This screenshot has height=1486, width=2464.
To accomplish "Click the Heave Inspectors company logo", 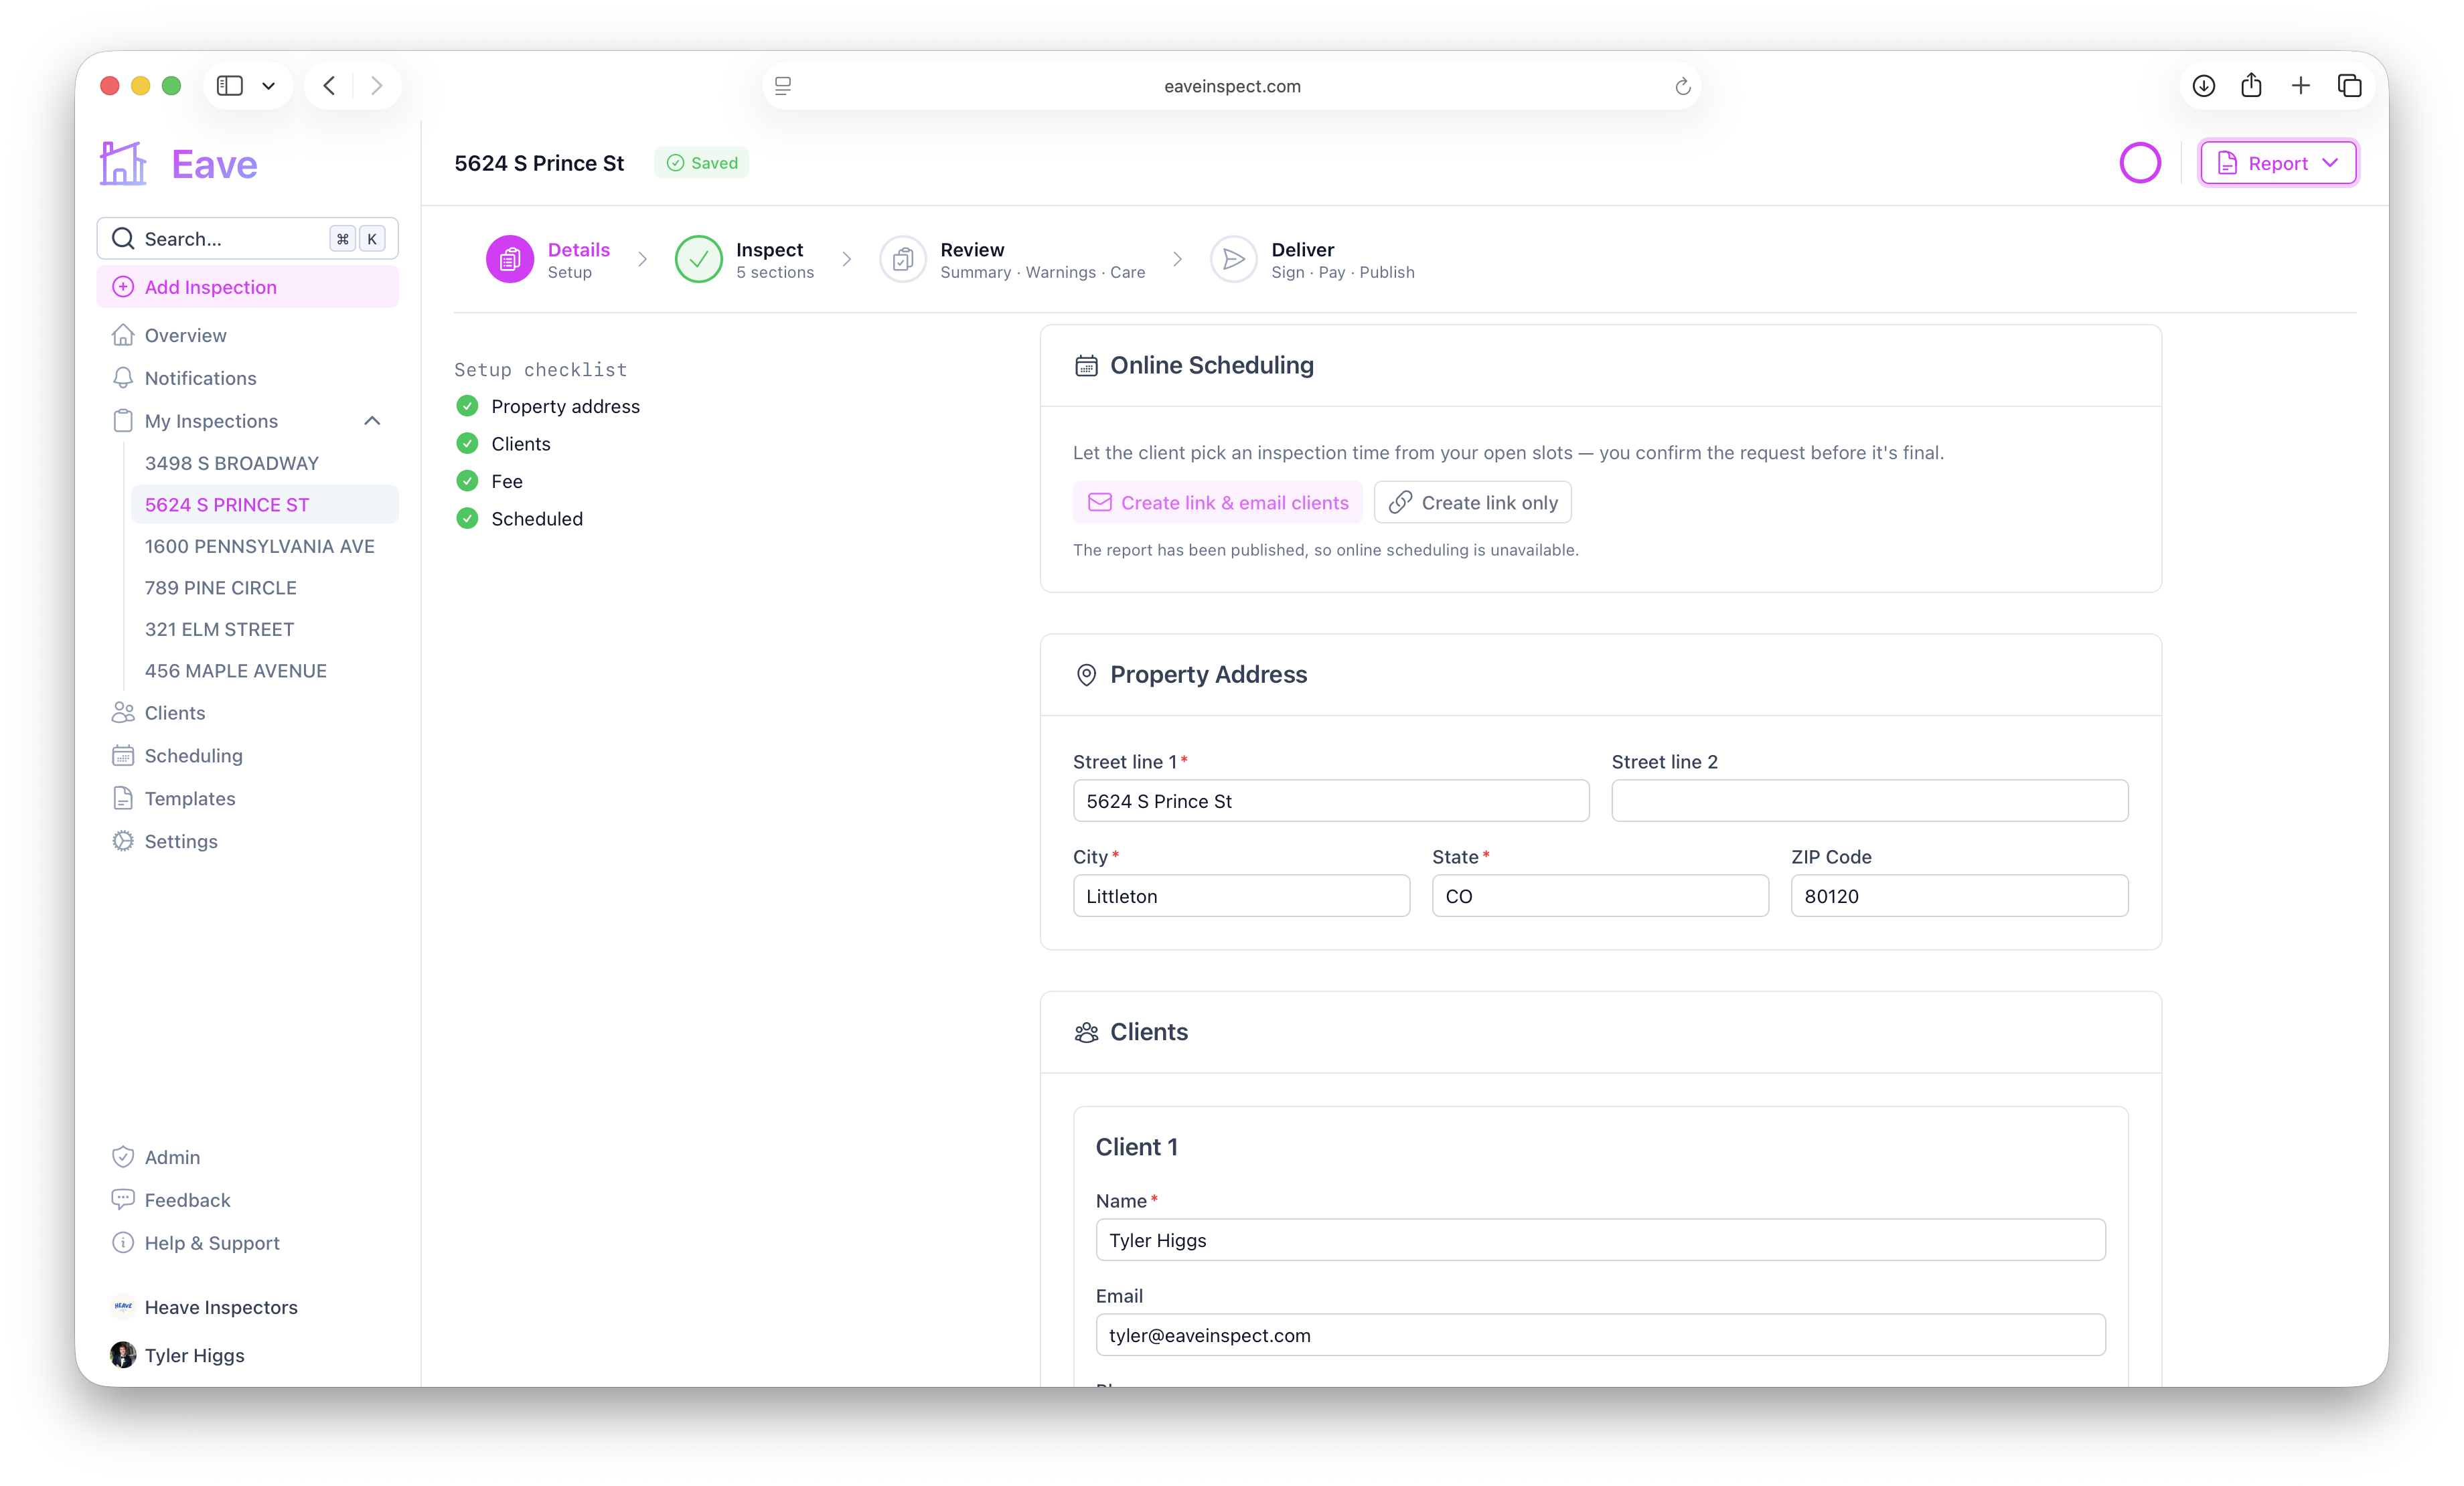I will click(x=123, y=1307).
